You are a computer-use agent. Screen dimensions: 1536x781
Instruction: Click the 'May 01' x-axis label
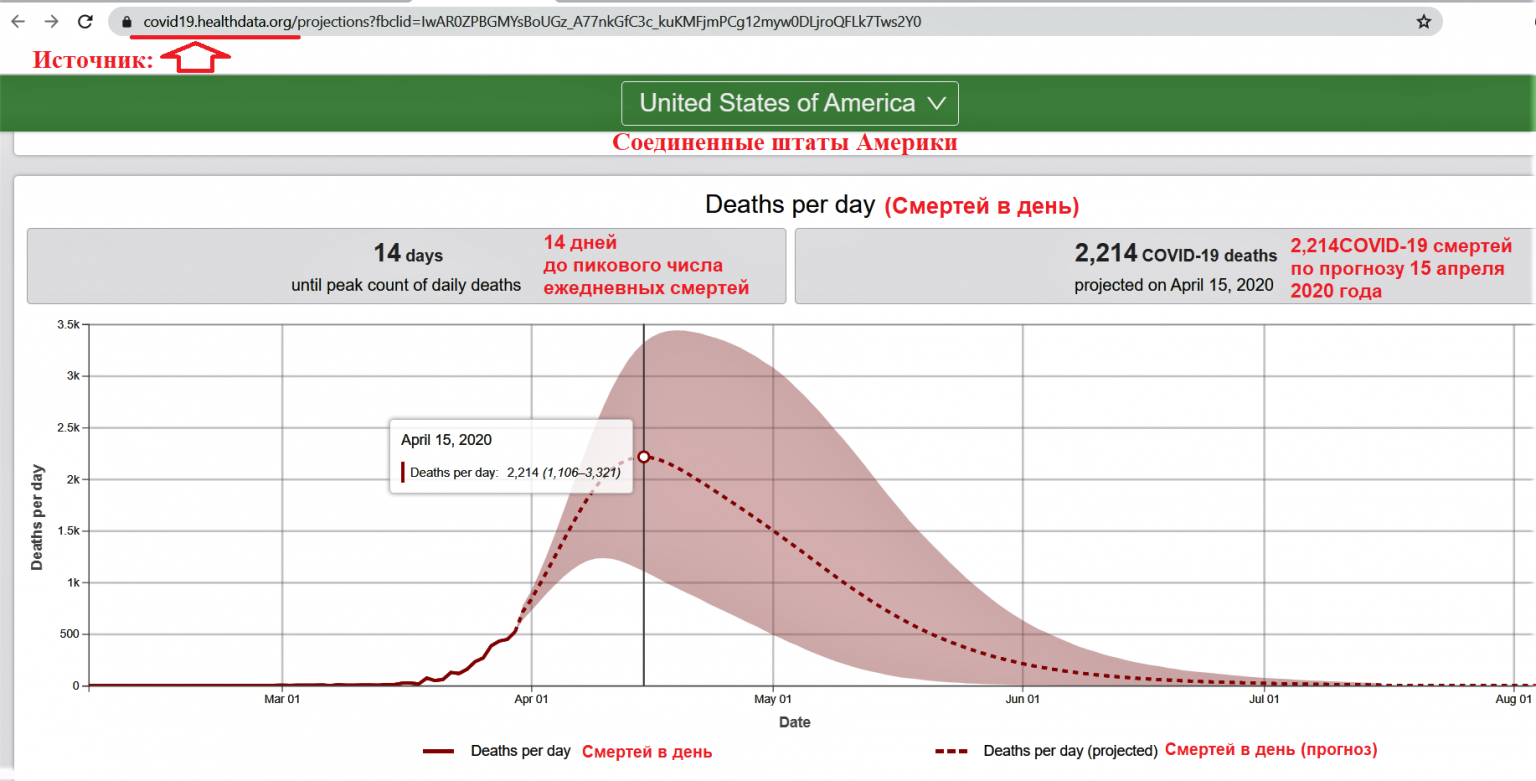point(773,701)
